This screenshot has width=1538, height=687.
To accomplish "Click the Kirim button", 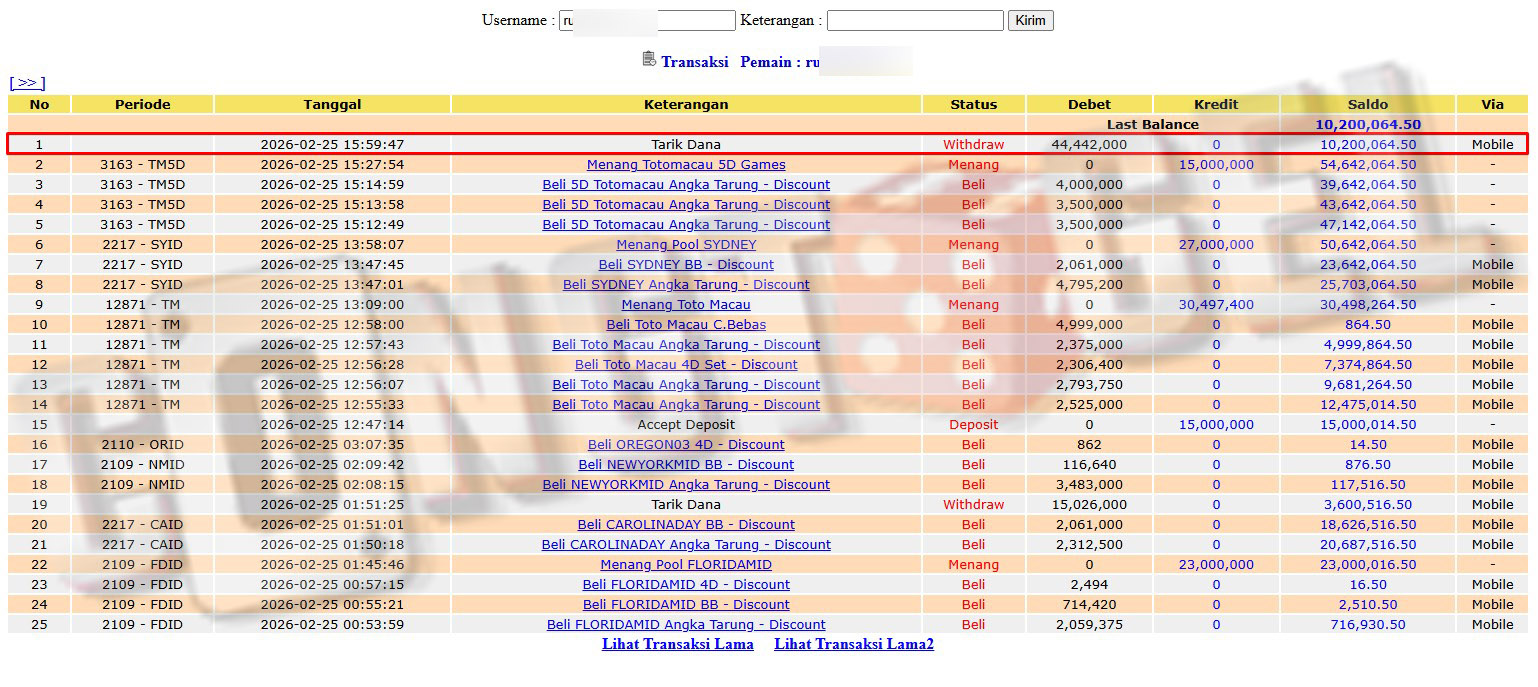I will [1030, 20].
